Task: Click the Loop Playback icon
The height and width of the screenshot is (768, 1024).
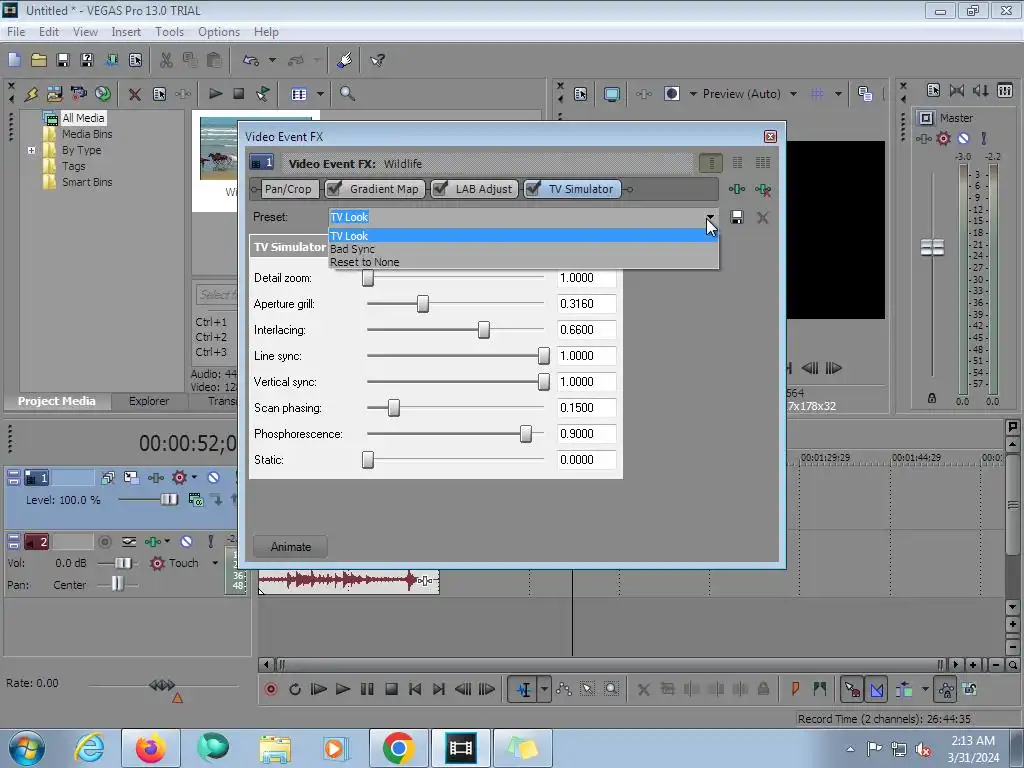Action: coord(295,689)
